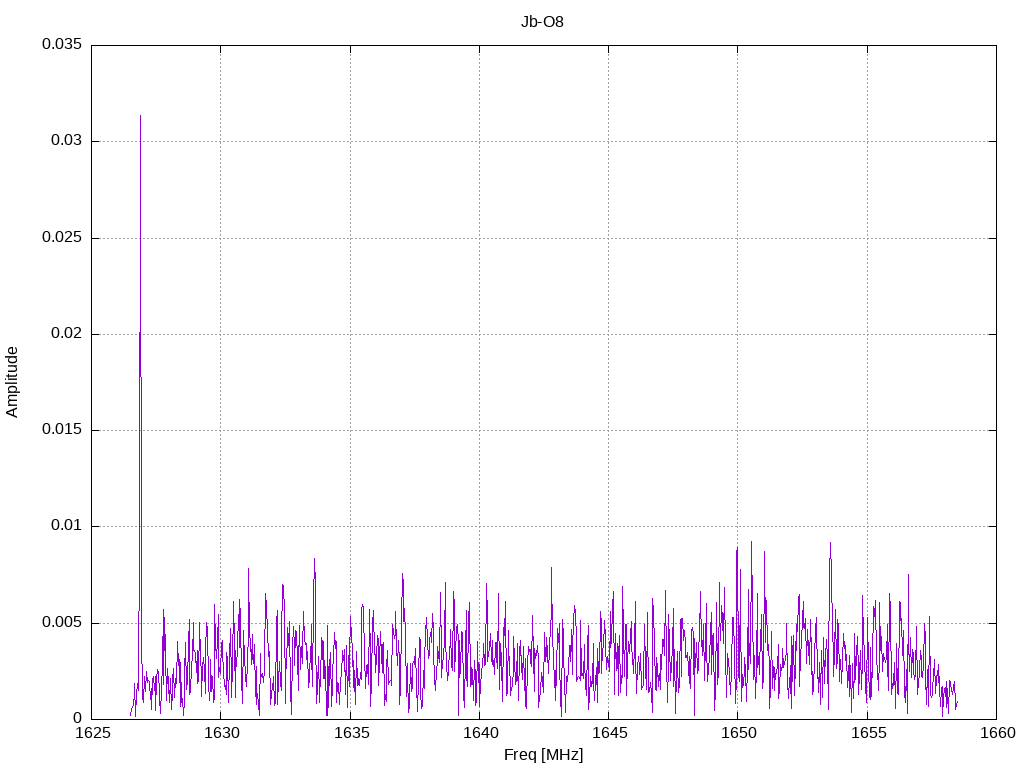Click the 0.015 y-axis tick label
Screen dimensions: 1024x768
pyautogui.click(x=61, y=430)
